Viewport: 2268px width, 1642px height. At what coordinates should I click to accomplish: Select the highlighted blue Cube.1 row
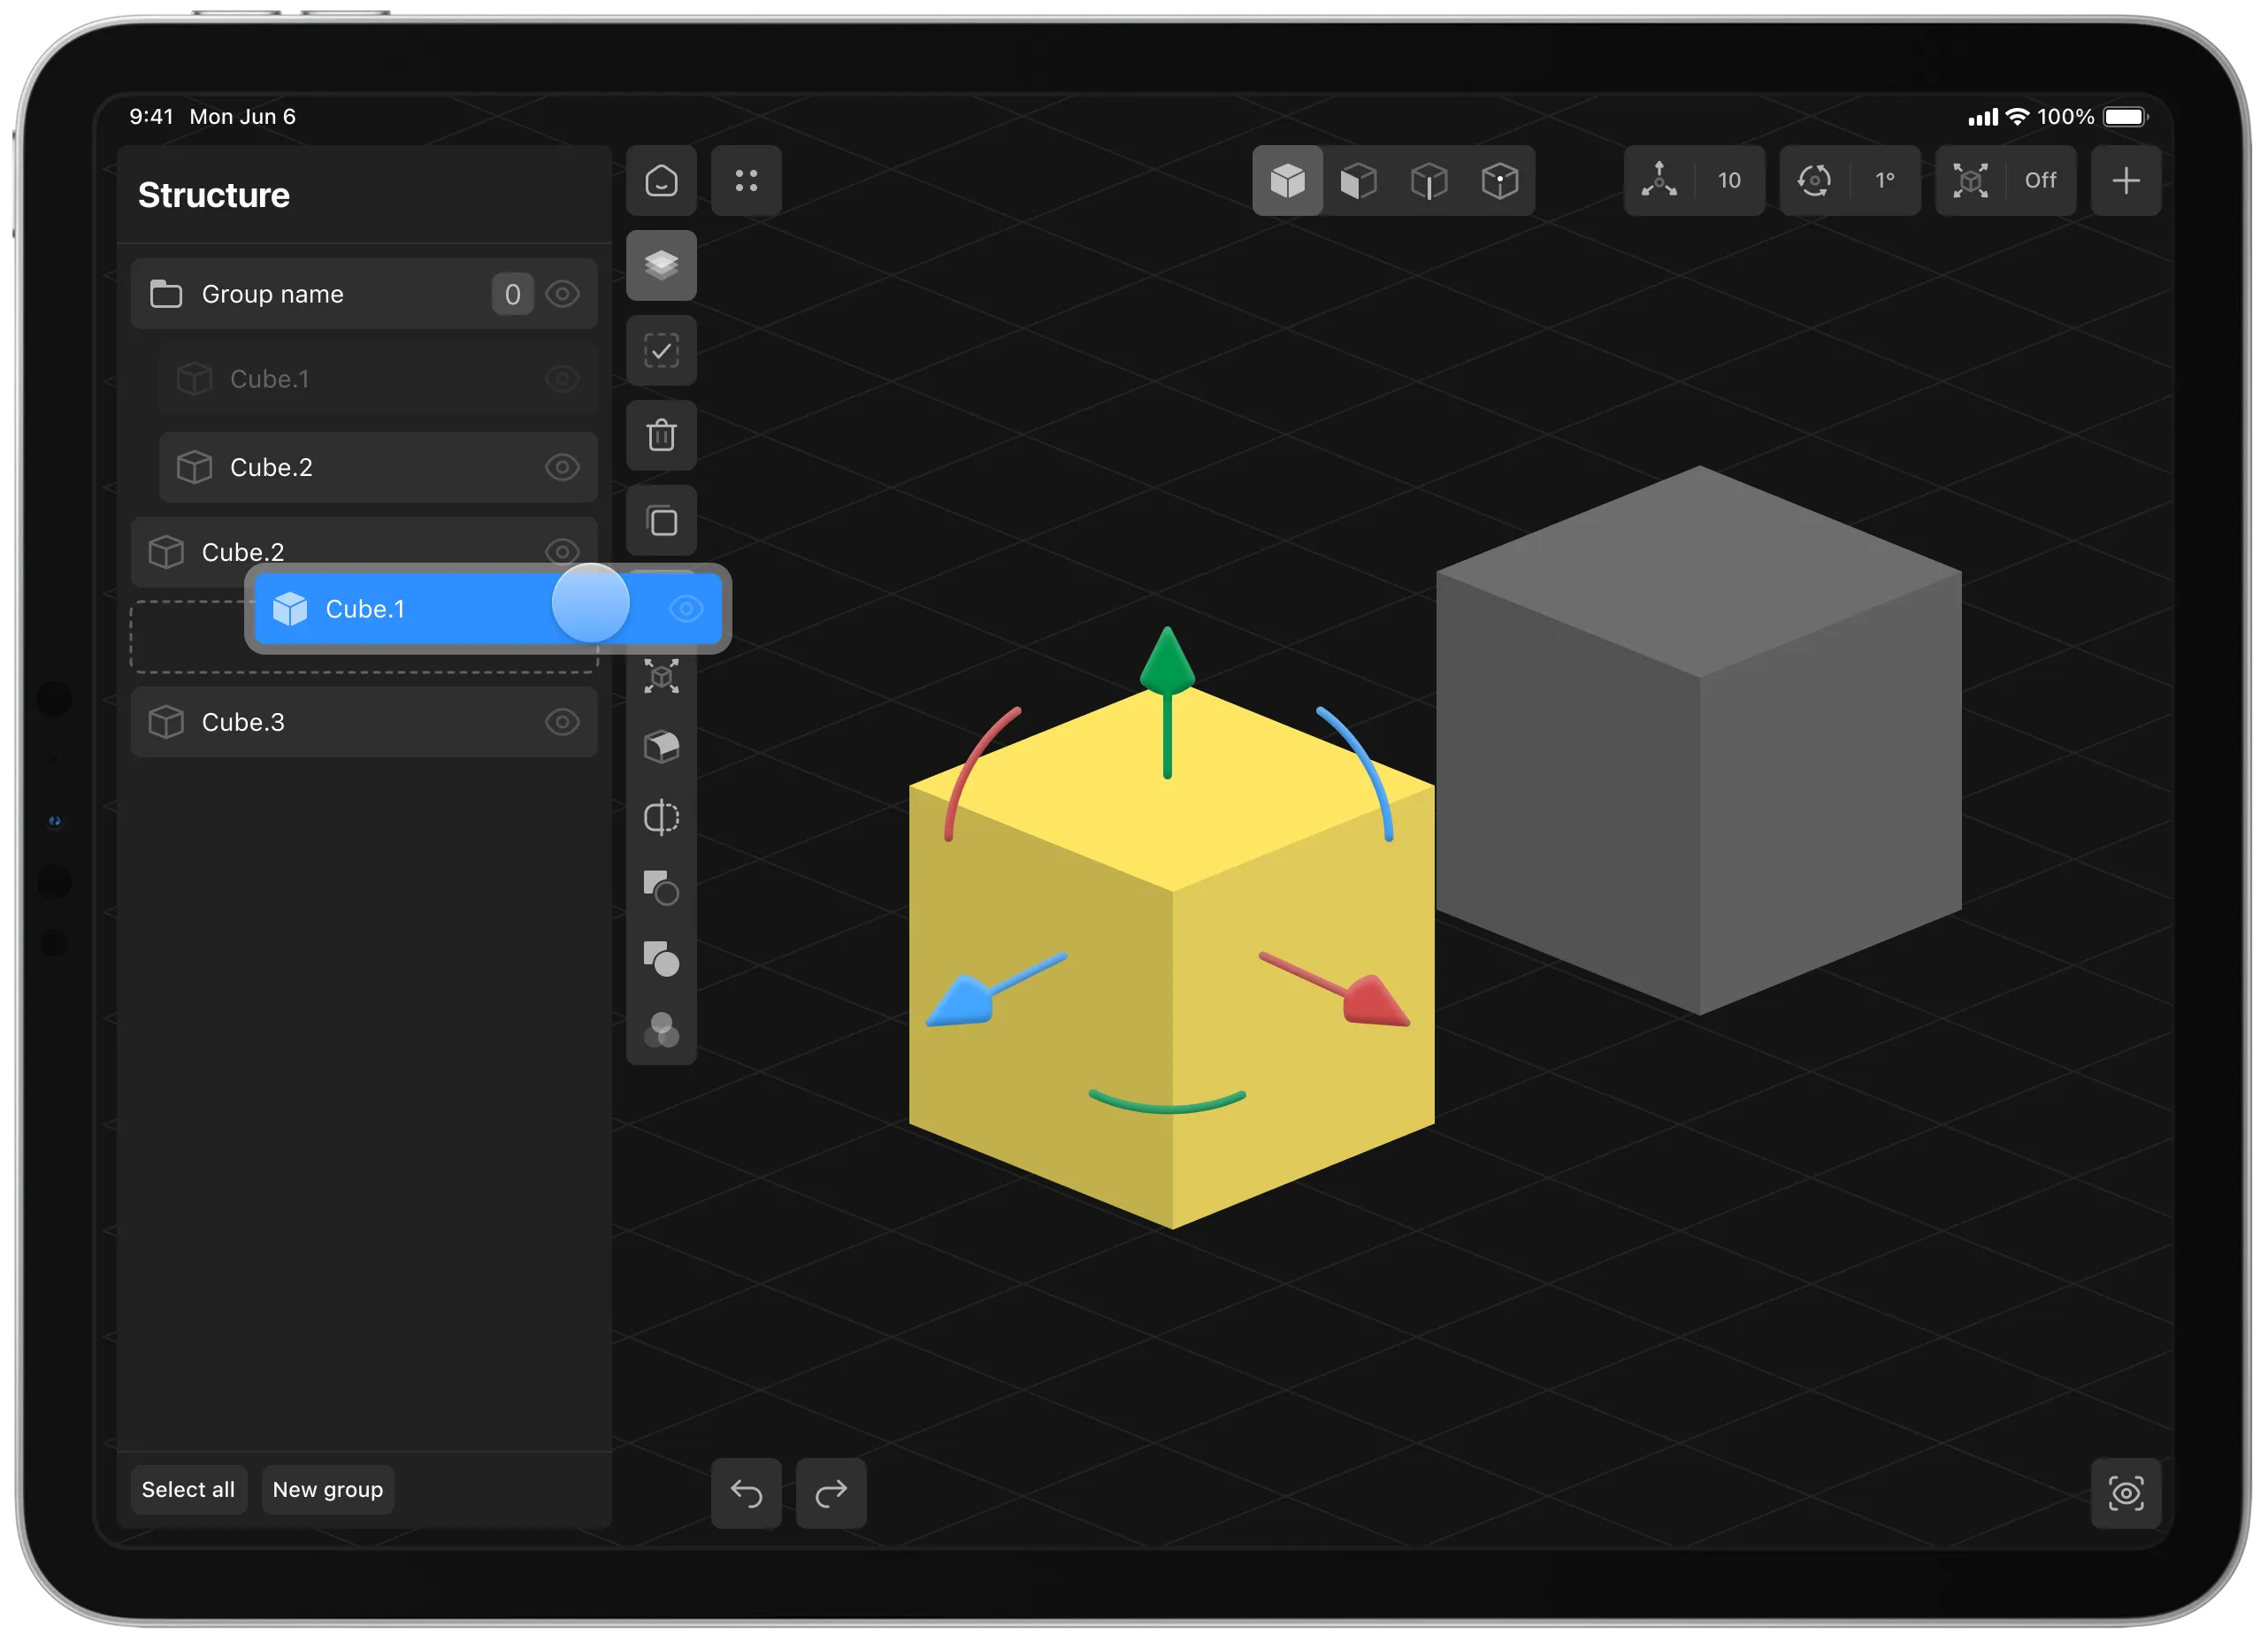(x=488, y=609)
